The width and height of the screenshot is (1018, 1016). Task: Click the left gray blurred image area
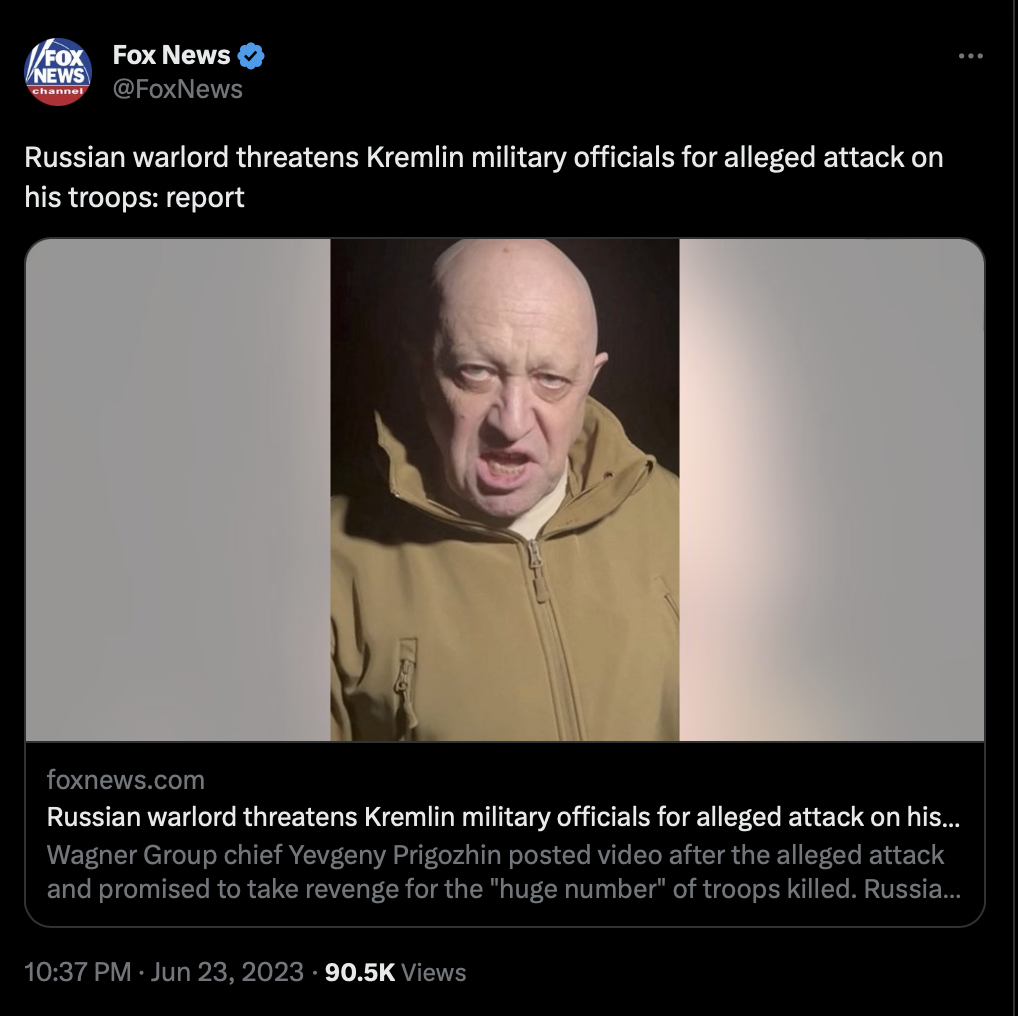click(178, 489)
